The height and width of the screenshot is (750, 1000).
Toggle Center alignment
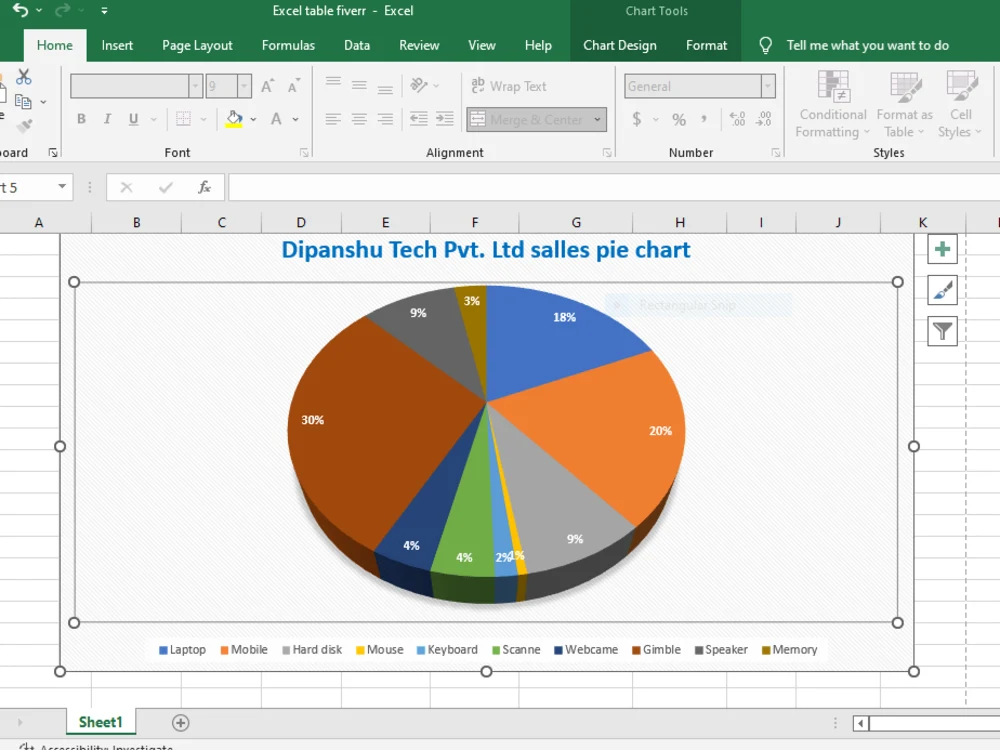(x=359, y=119)
